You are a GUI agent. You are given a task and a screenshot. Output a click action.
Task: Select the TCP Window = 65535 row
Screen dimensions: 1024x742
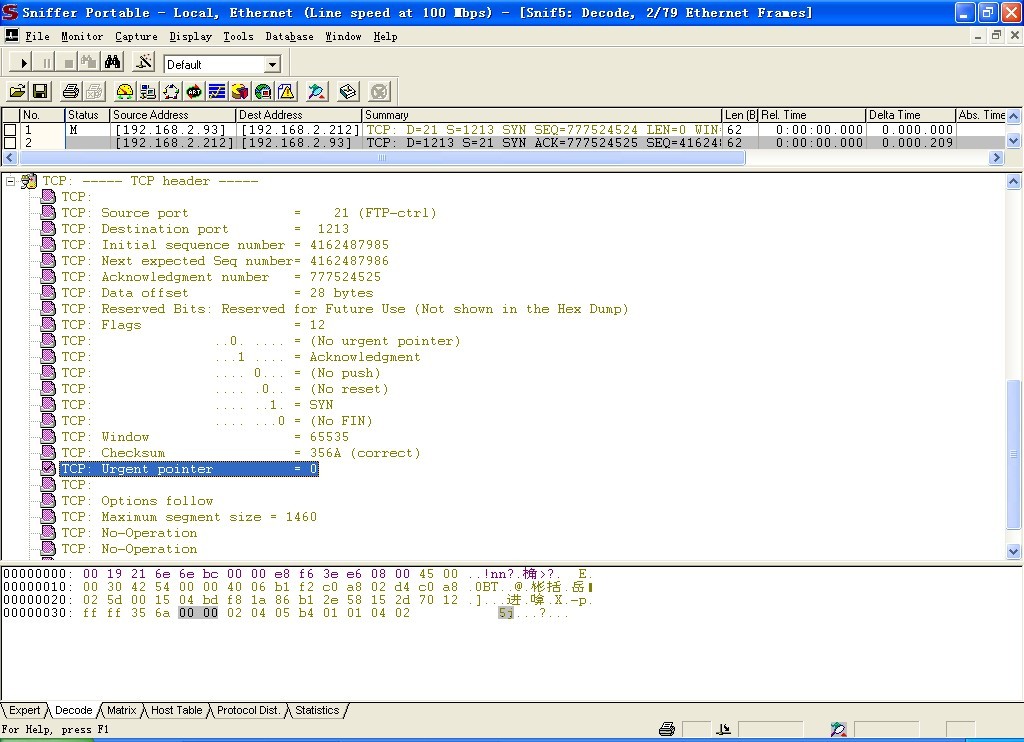(x=205, y=436)
